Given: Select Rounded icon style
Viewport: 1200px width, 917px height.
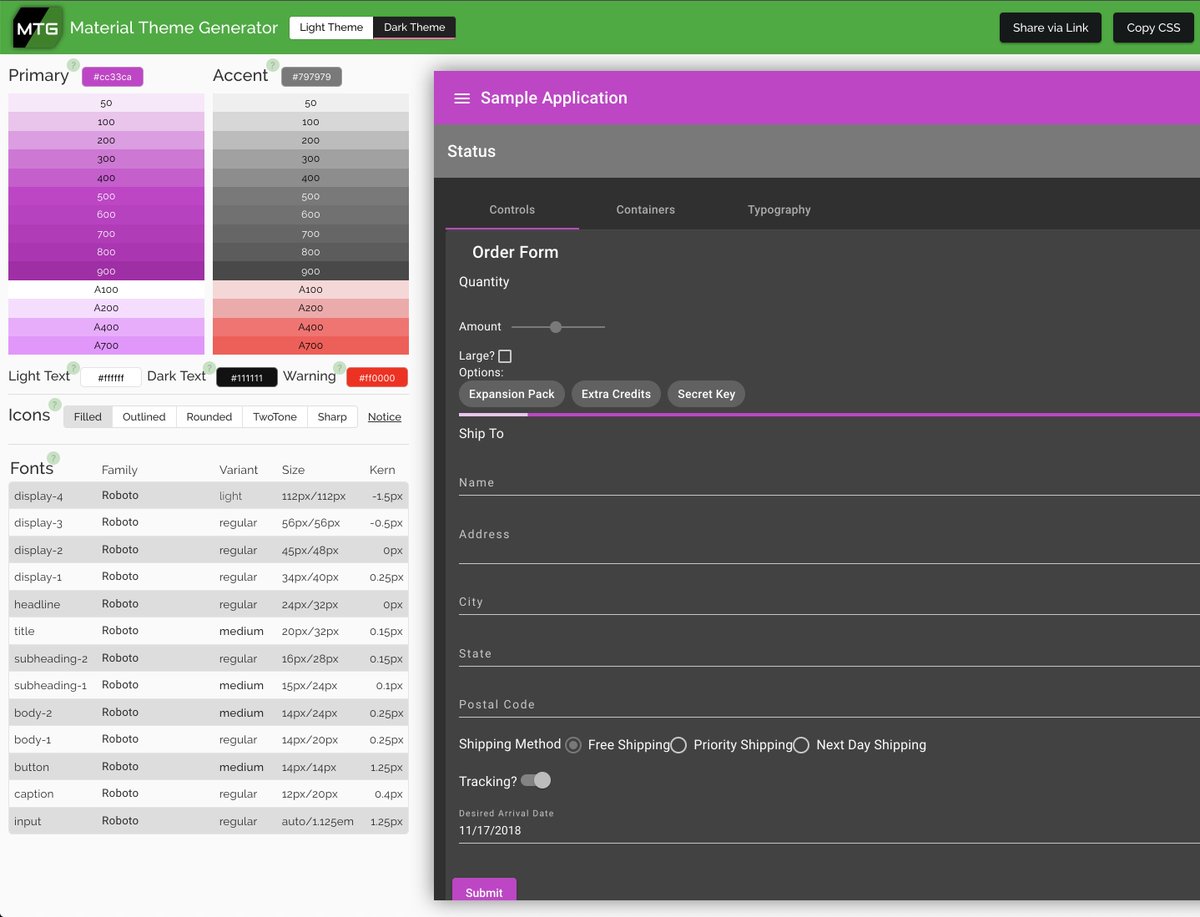Looking at the screenshot, I should click(x=209, y=417).
